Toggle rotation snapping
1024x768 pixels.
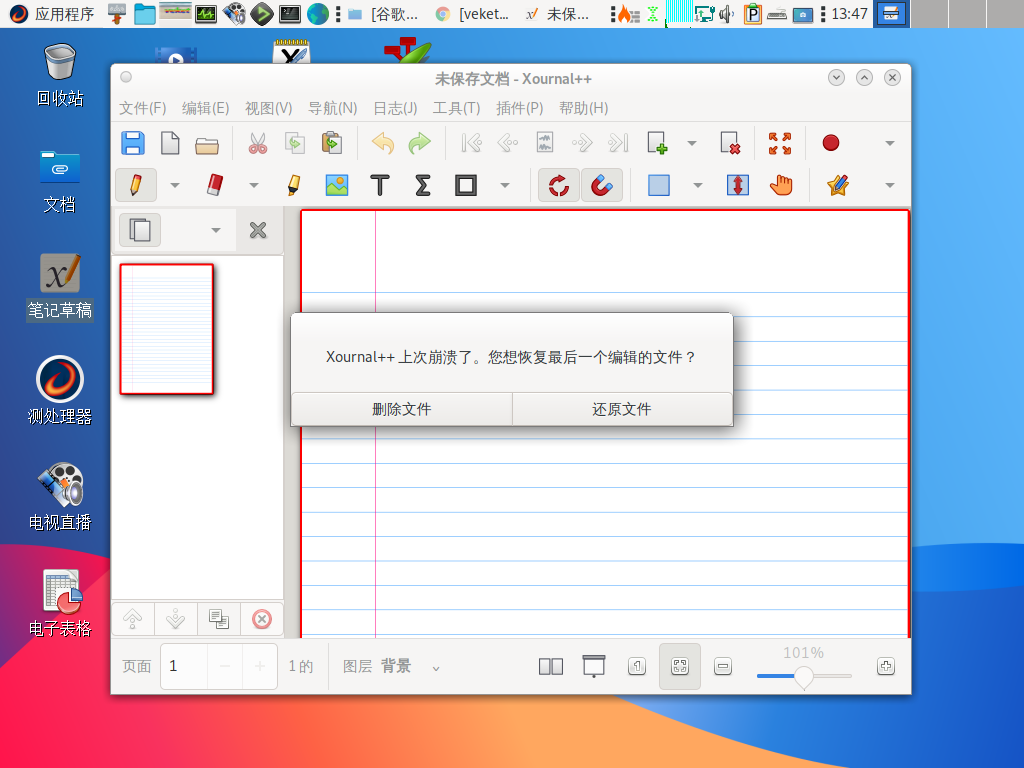coord(558,185)
